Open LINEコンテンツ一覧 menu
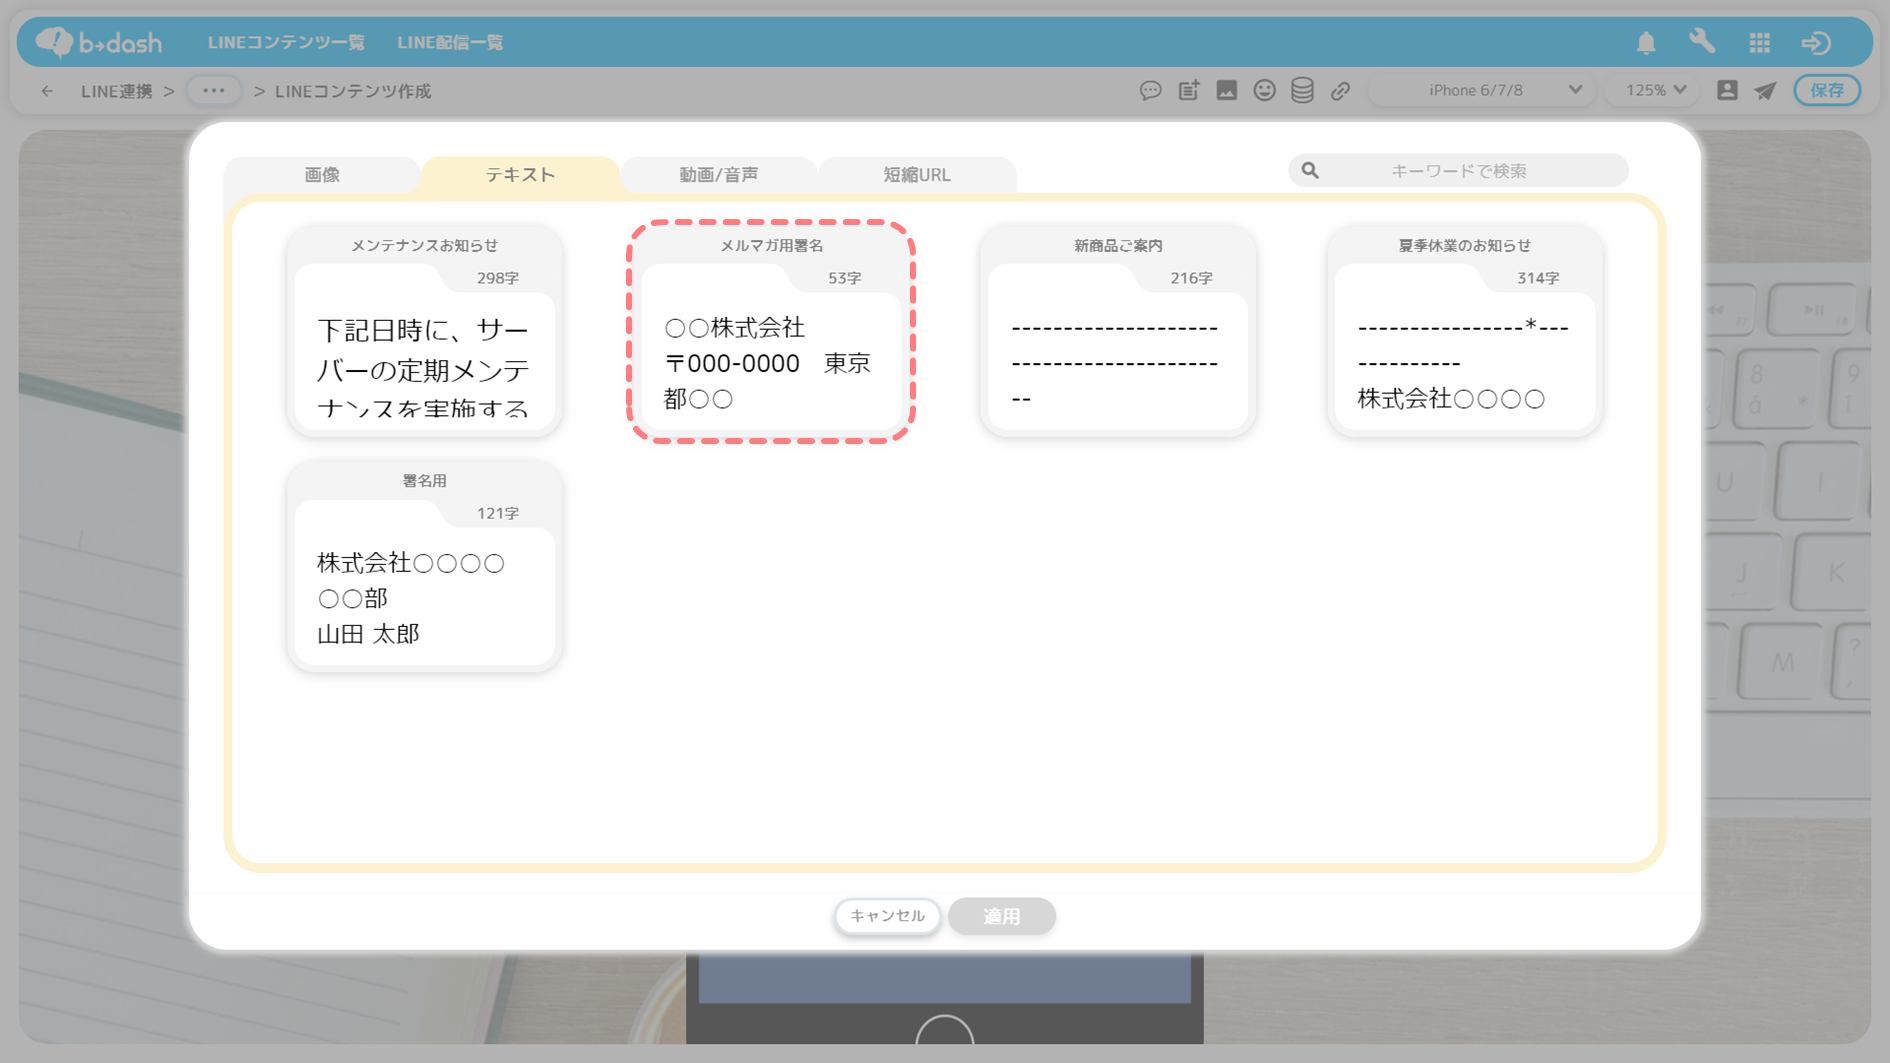This screenshot has height=1063, width=1890. tap(286, 42)
